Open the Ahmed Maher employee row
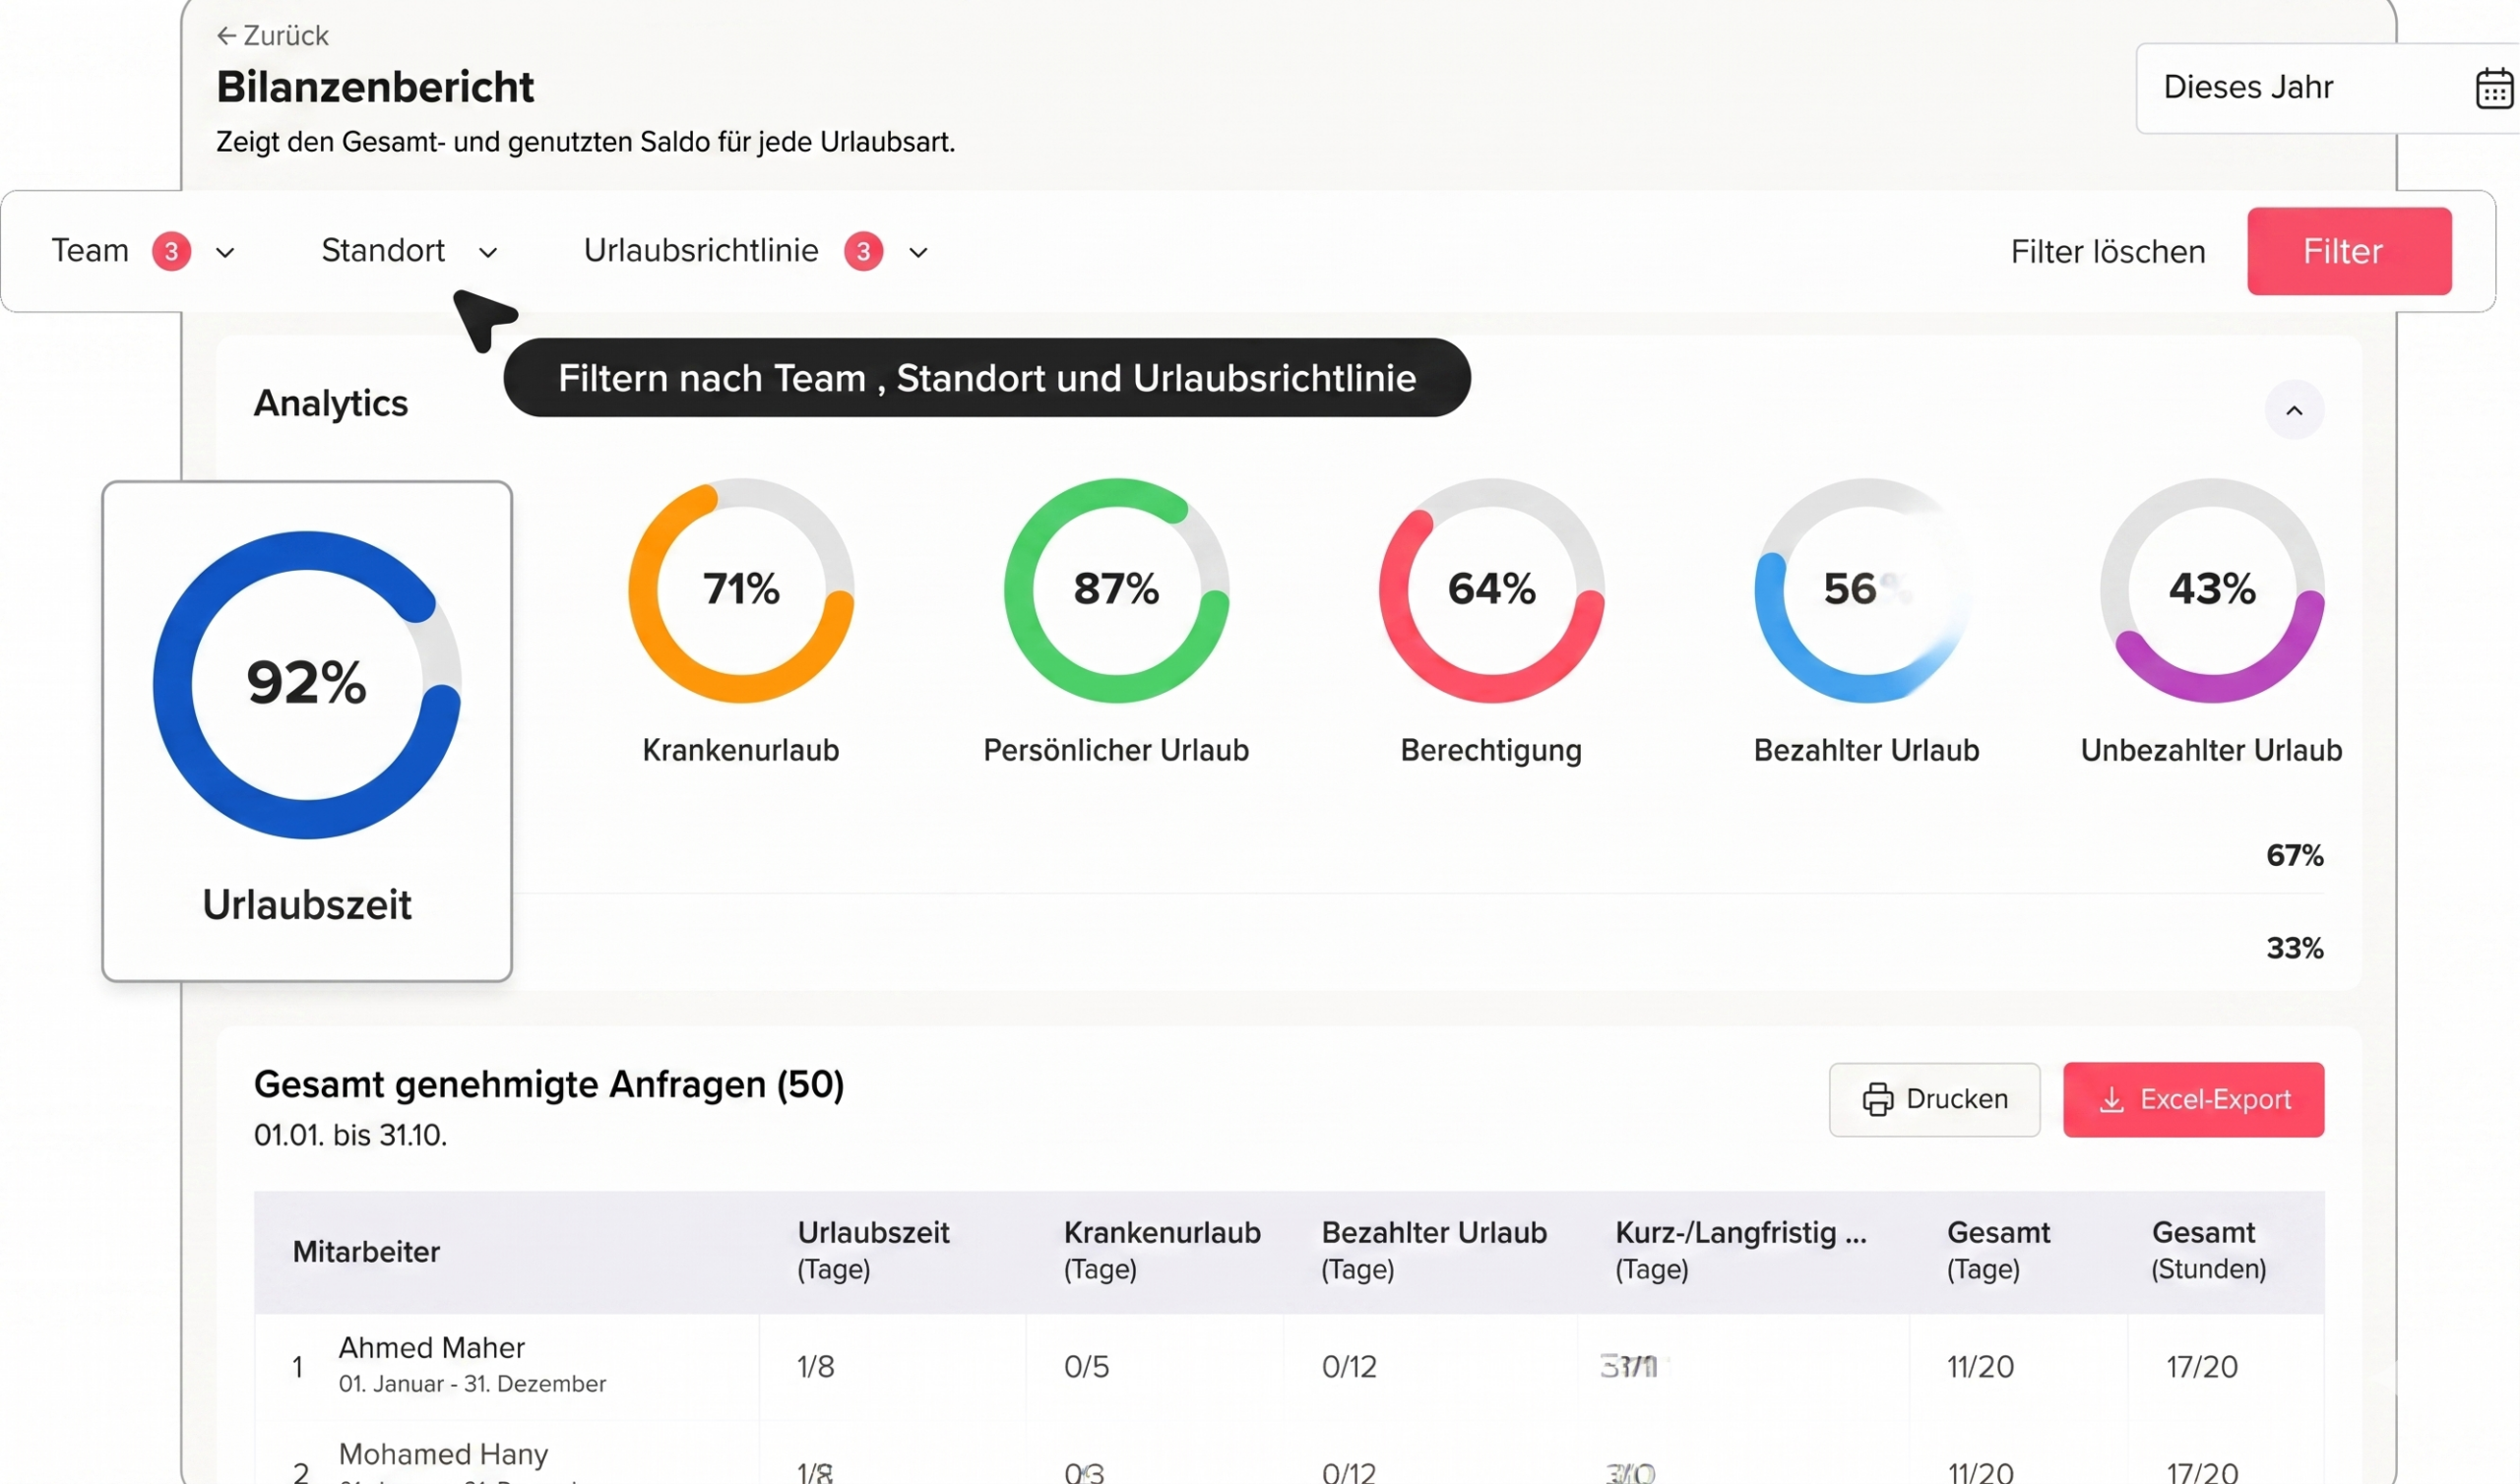This screenshot has height=1484, width=2520. (x=432, y=1364)
